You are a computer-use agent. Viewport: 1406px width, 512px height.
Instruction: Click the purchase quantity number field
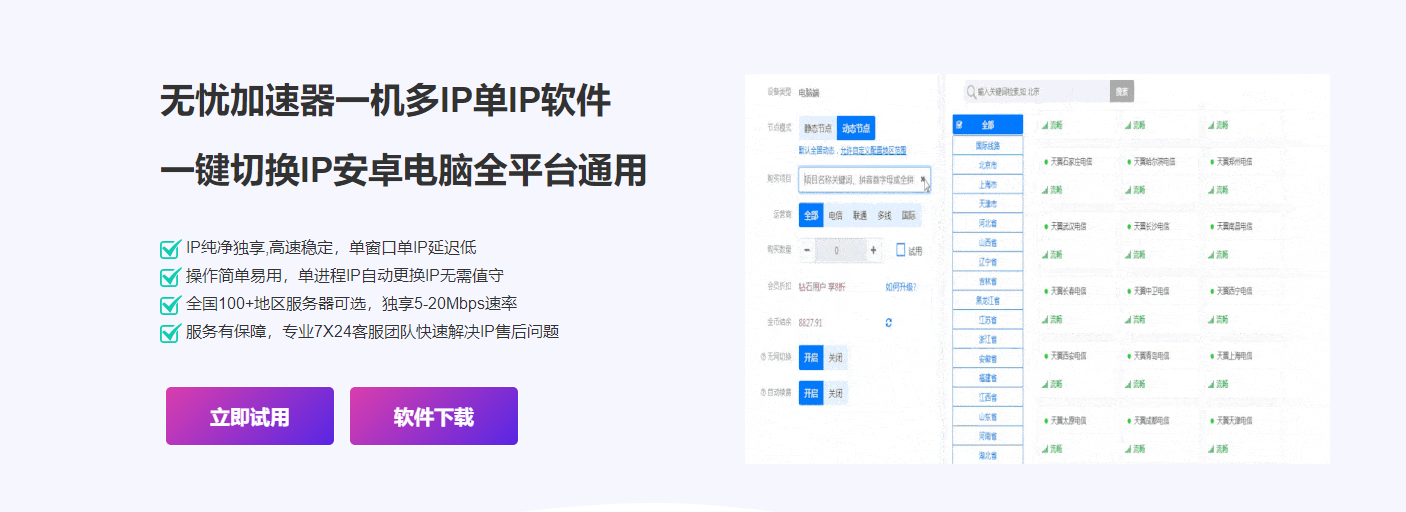pyautogui.click(x=840, y=250)
